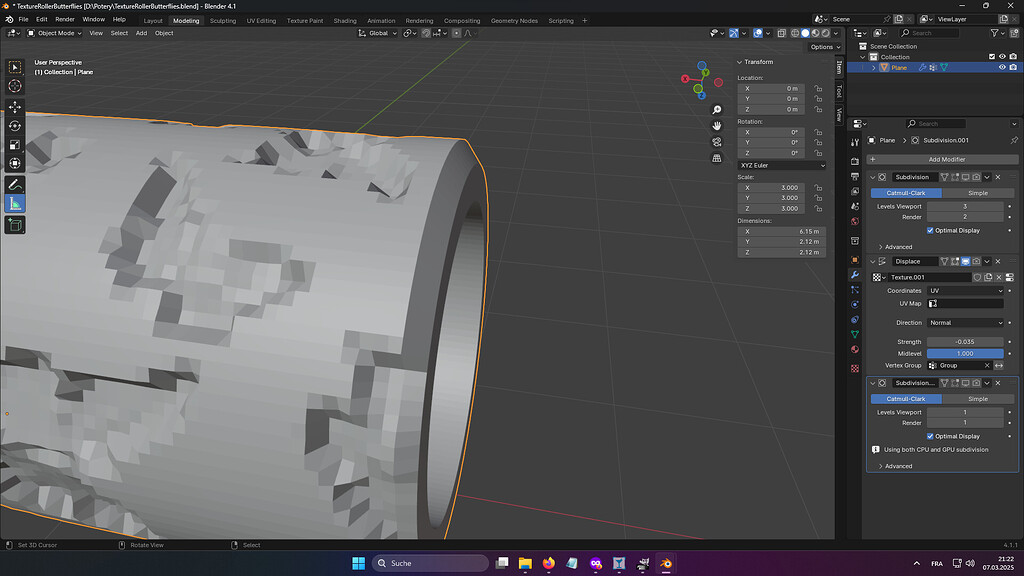The height and width of the screenshot is (576, 1024).
Task: Open the File menu
Action: (x=23, y=20)
